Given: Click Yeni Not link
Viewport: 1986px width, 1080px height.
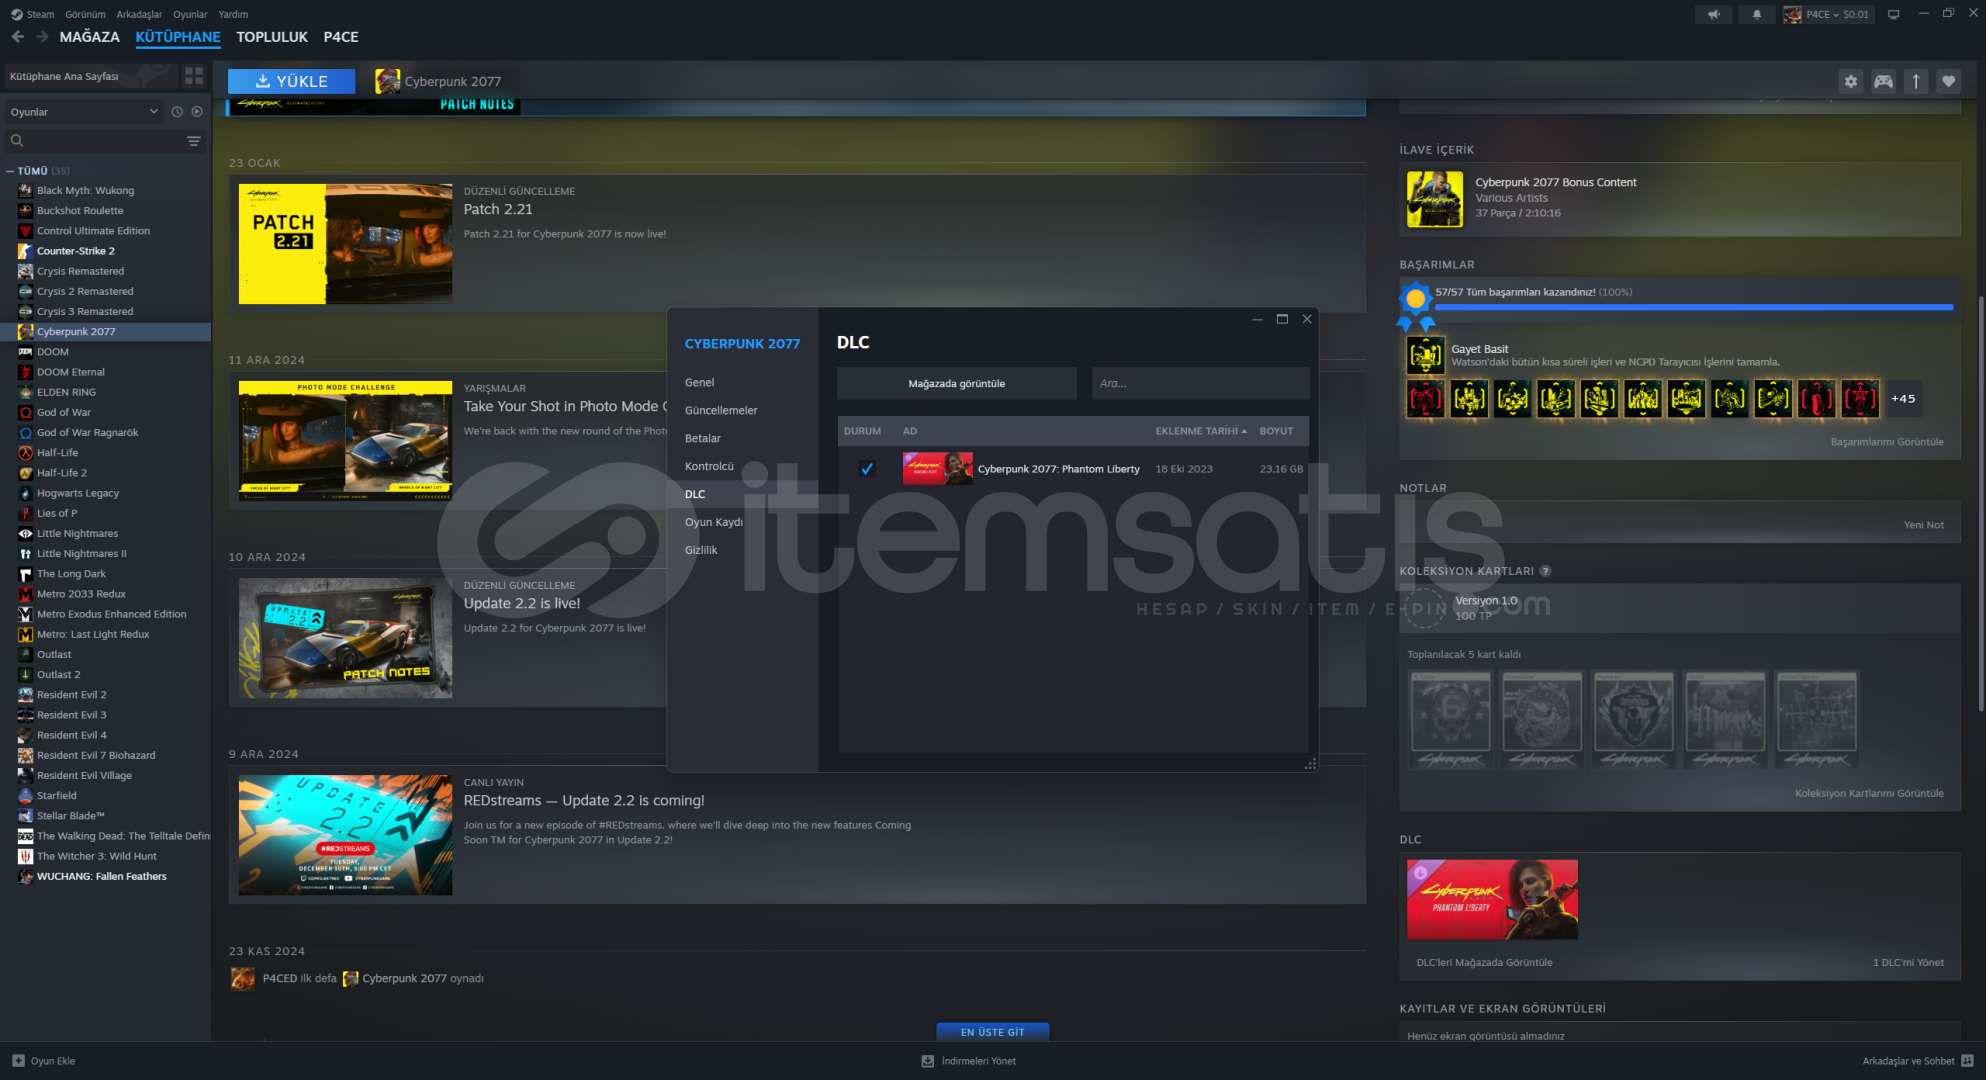Looking at the screenshot, I should coord(1923,525).
